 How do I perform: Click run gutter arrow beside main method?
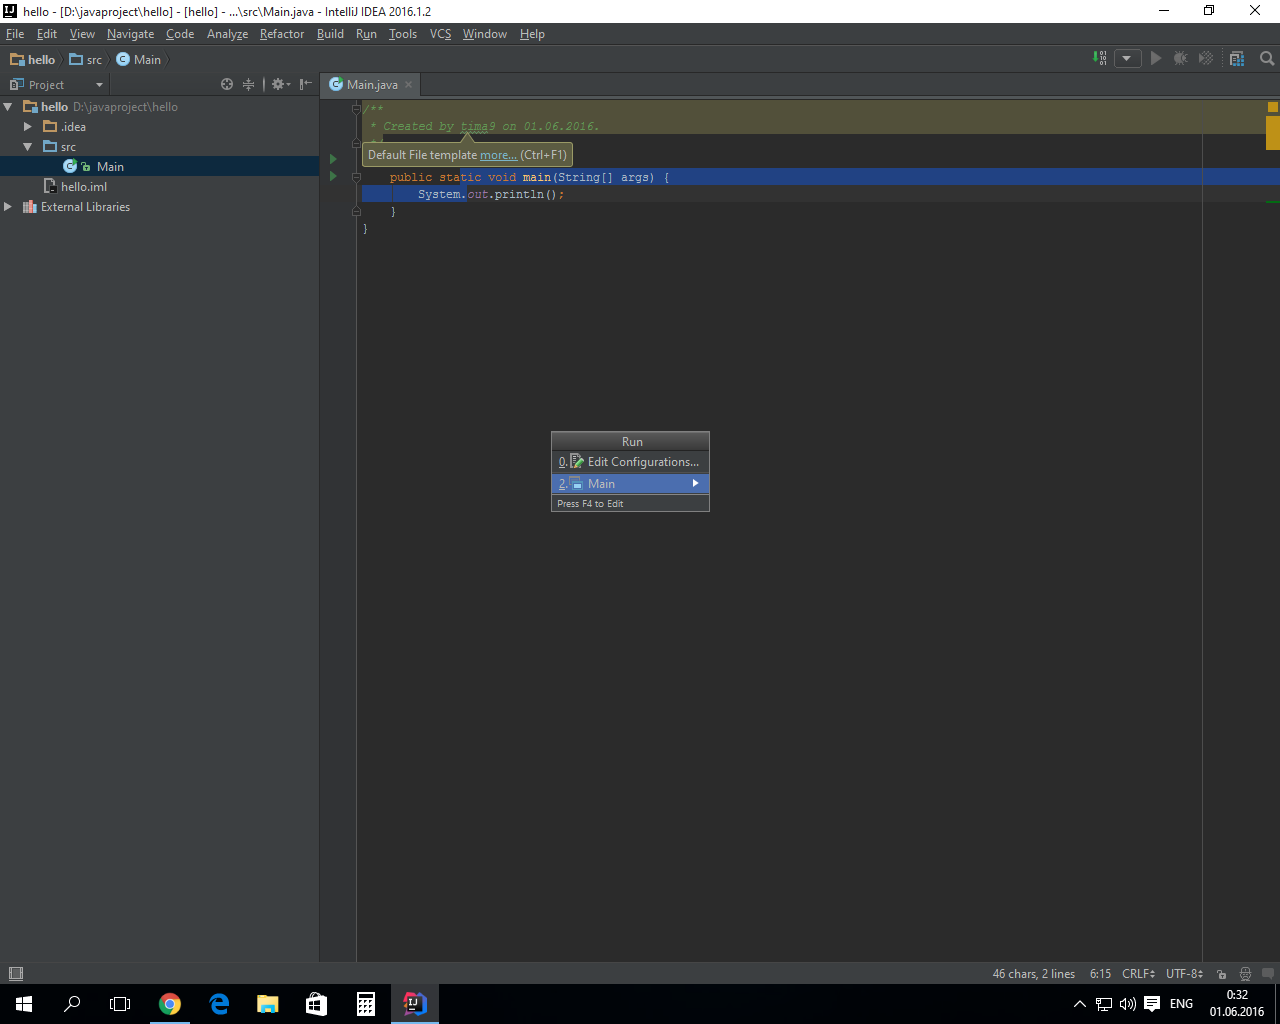333,177
